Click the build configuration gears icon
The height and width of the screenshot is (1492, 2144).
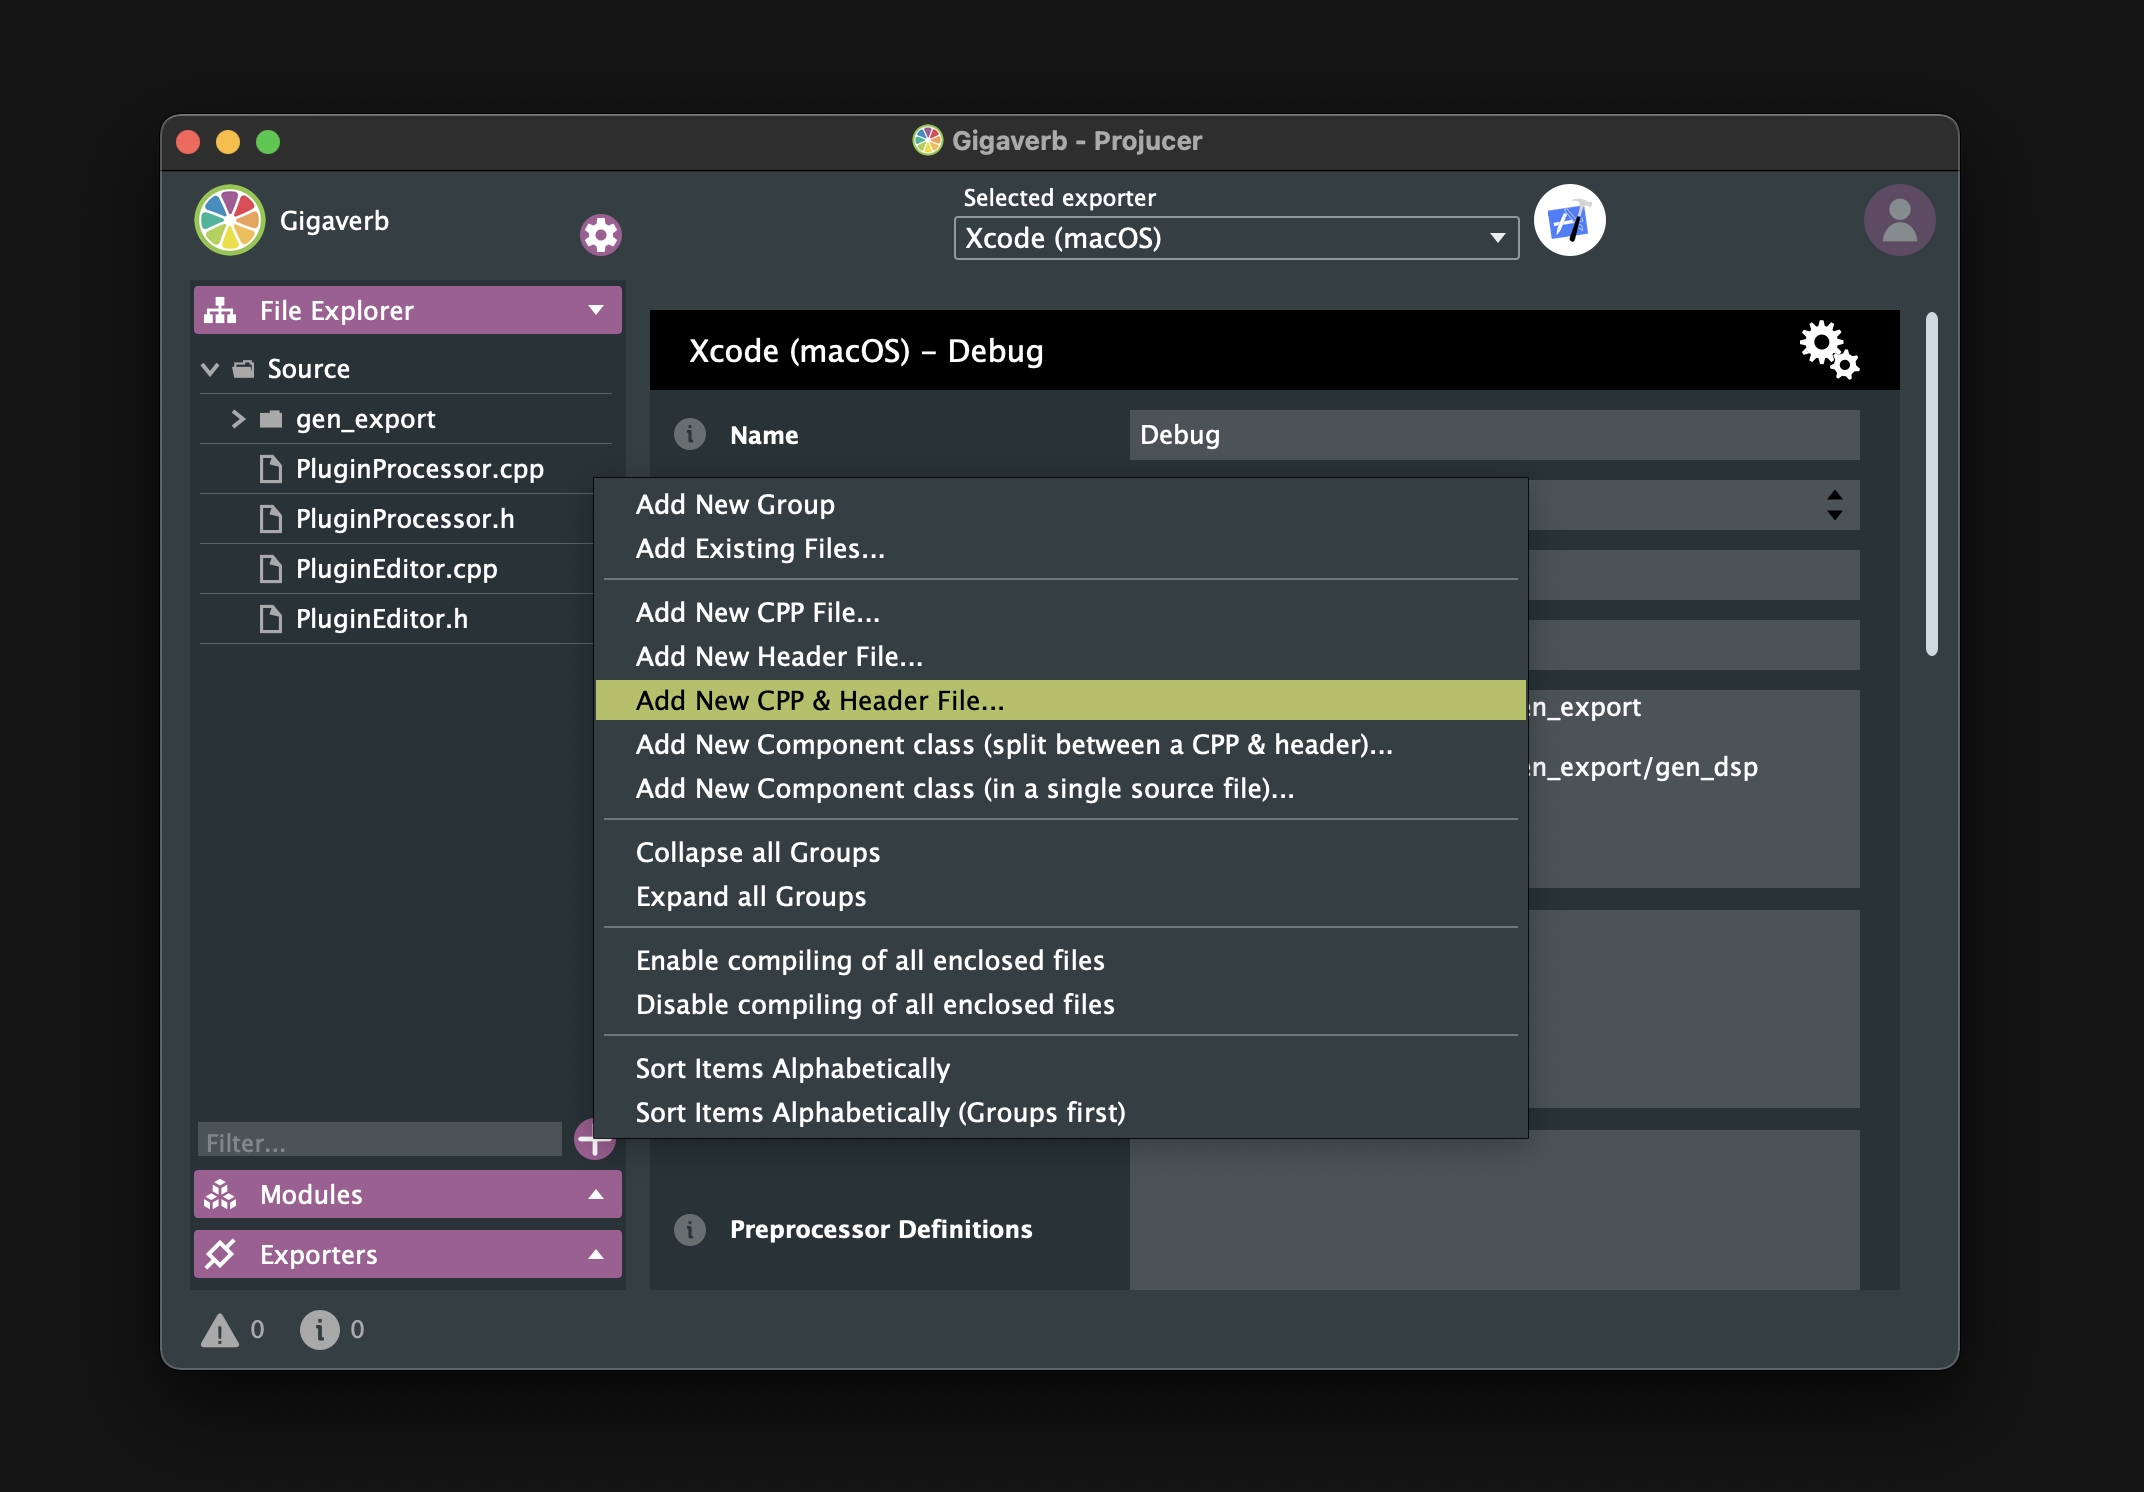pos(1829,350)
